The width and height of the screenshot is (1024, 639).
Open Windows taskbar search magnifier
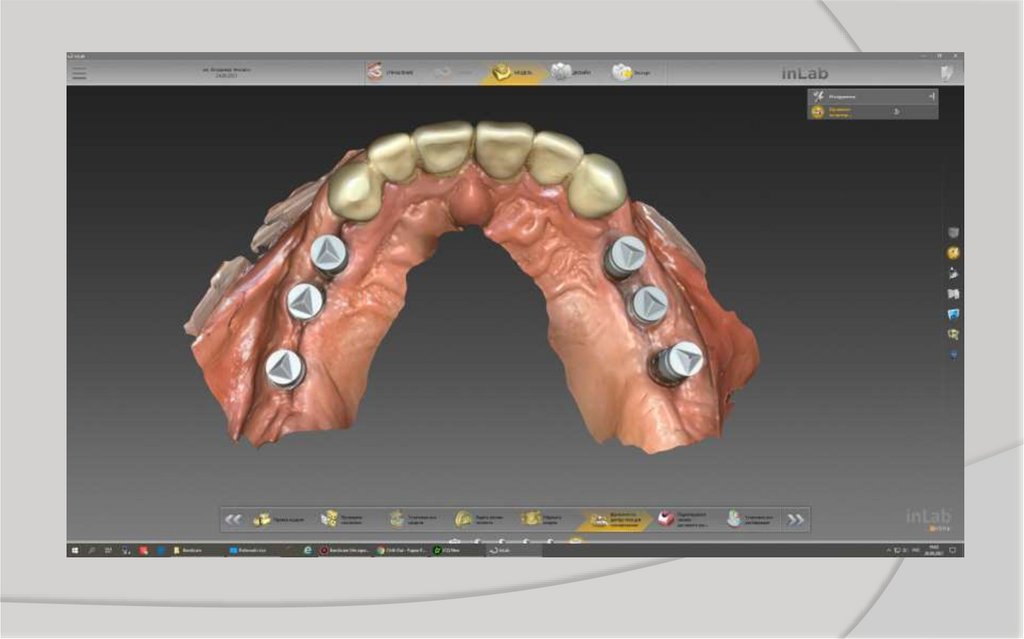click(92, 550)
